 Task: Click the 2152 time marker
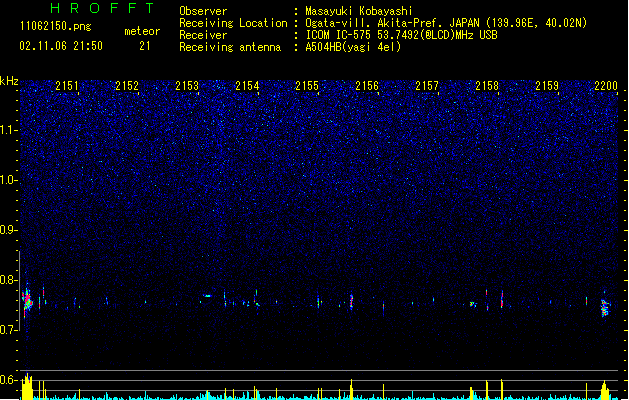127,86
